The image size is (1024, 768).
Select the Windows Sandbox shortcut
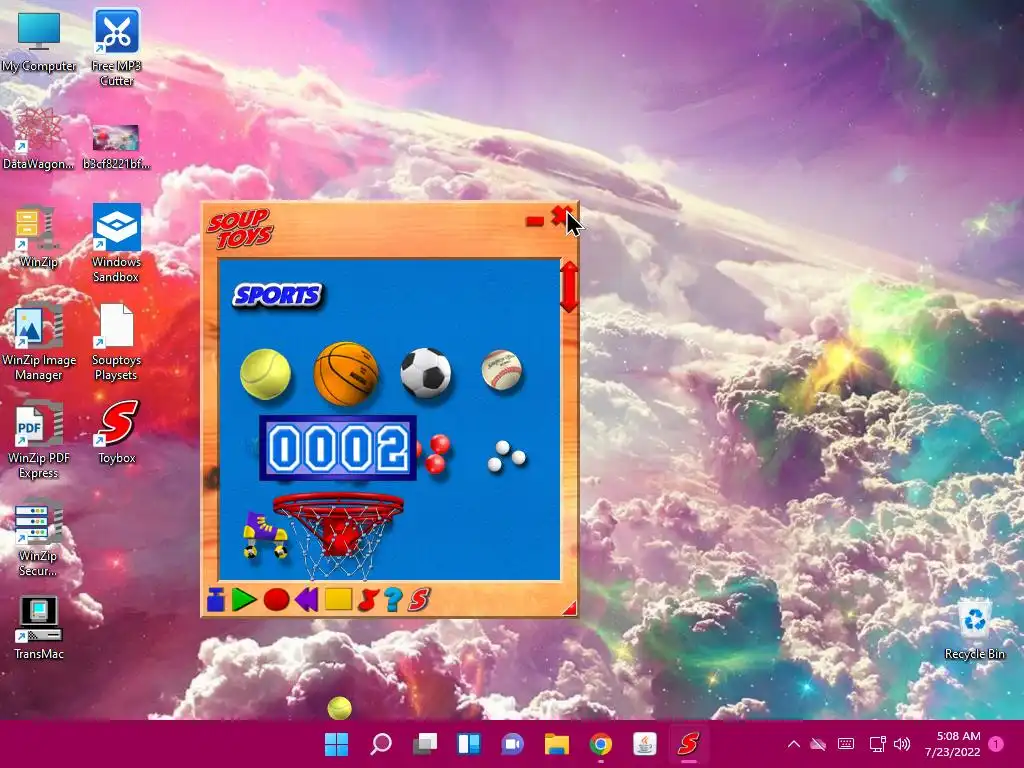coord(116,243)
